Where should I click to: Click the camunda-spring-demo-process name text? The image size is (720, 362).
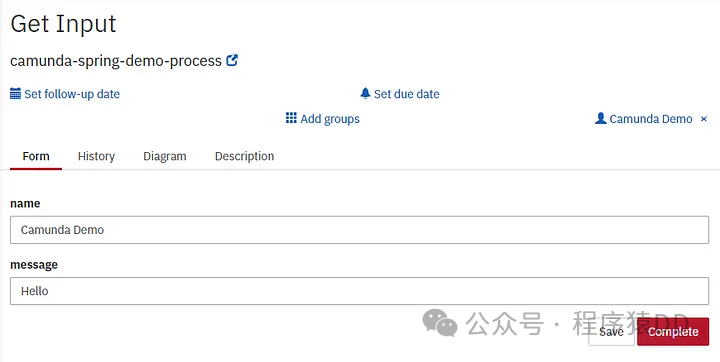116,61
